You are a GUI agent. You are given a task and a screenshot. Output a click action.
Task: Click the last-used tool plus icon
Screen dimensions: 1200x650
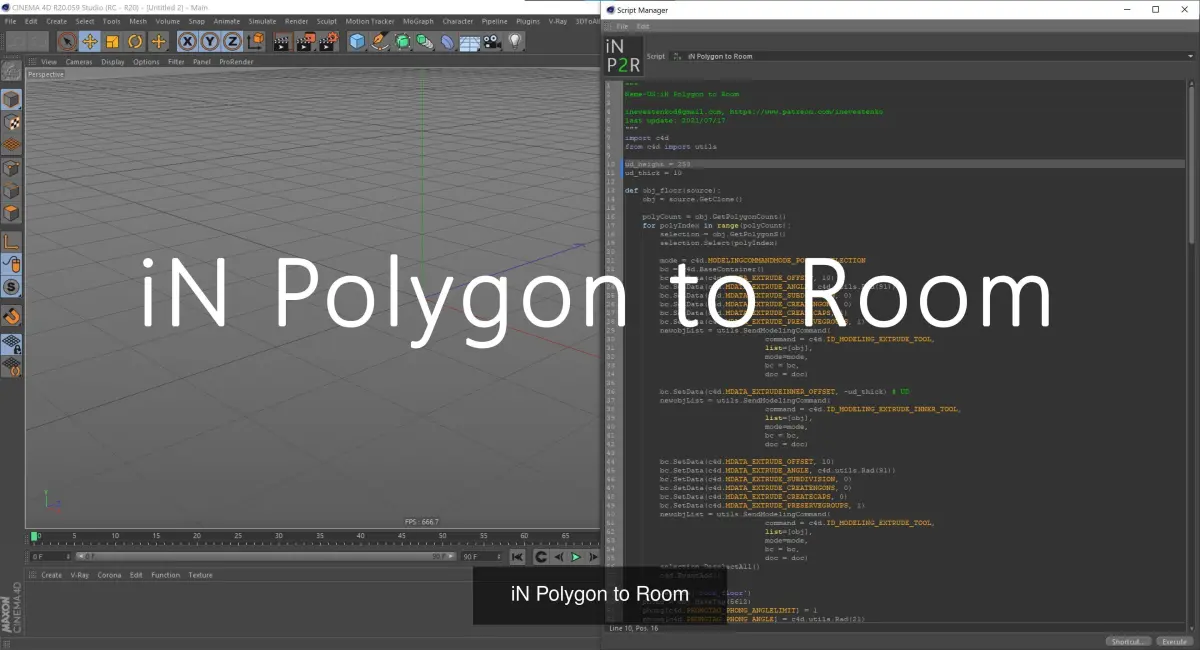(158, 41)
